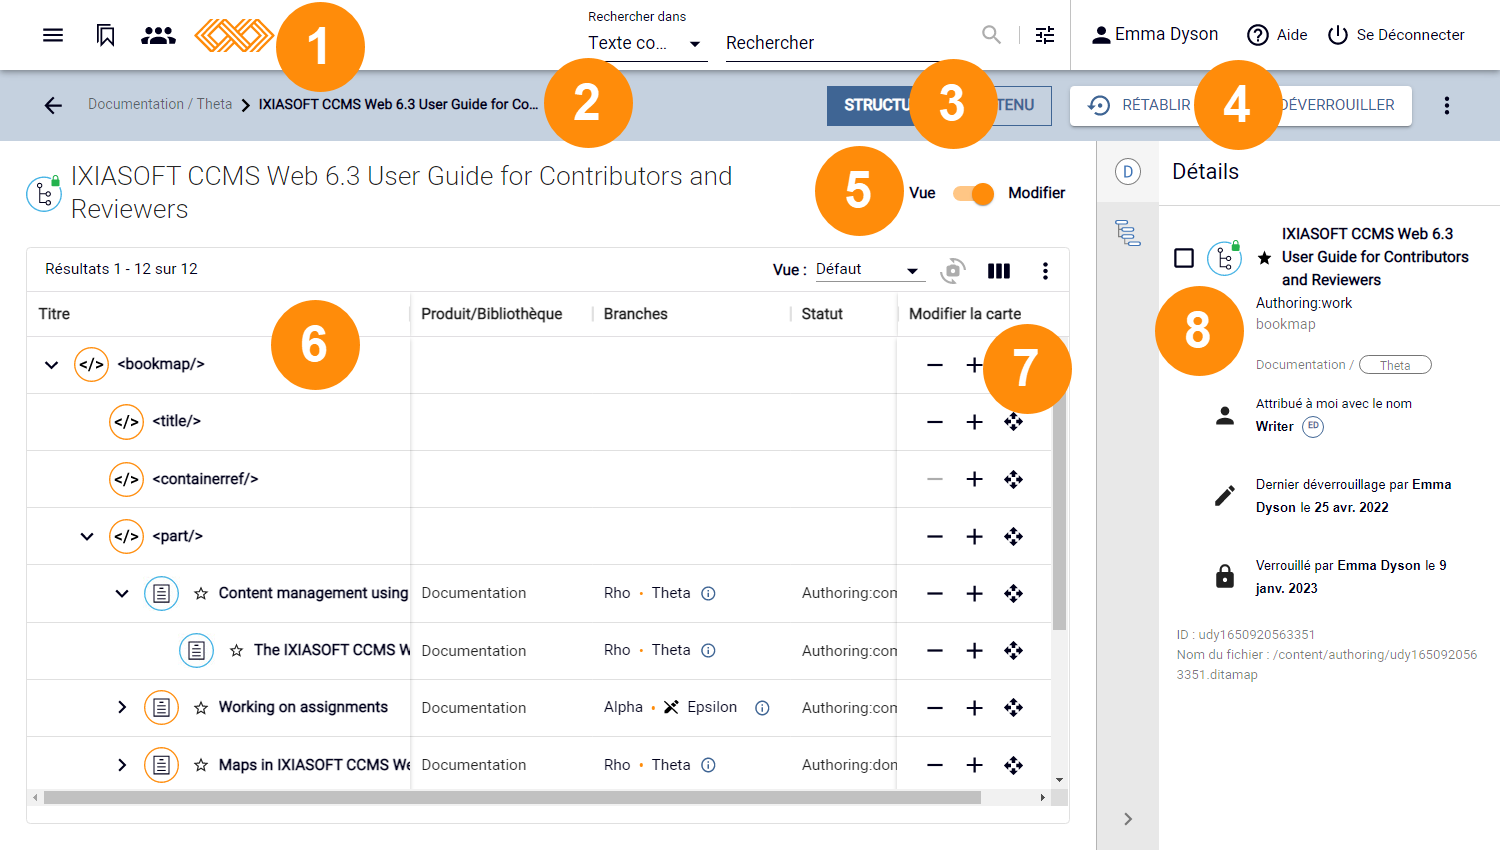Favorite Maps in IXIASOFT CCMS star
Screen dimensions: 1500x850
201,765
